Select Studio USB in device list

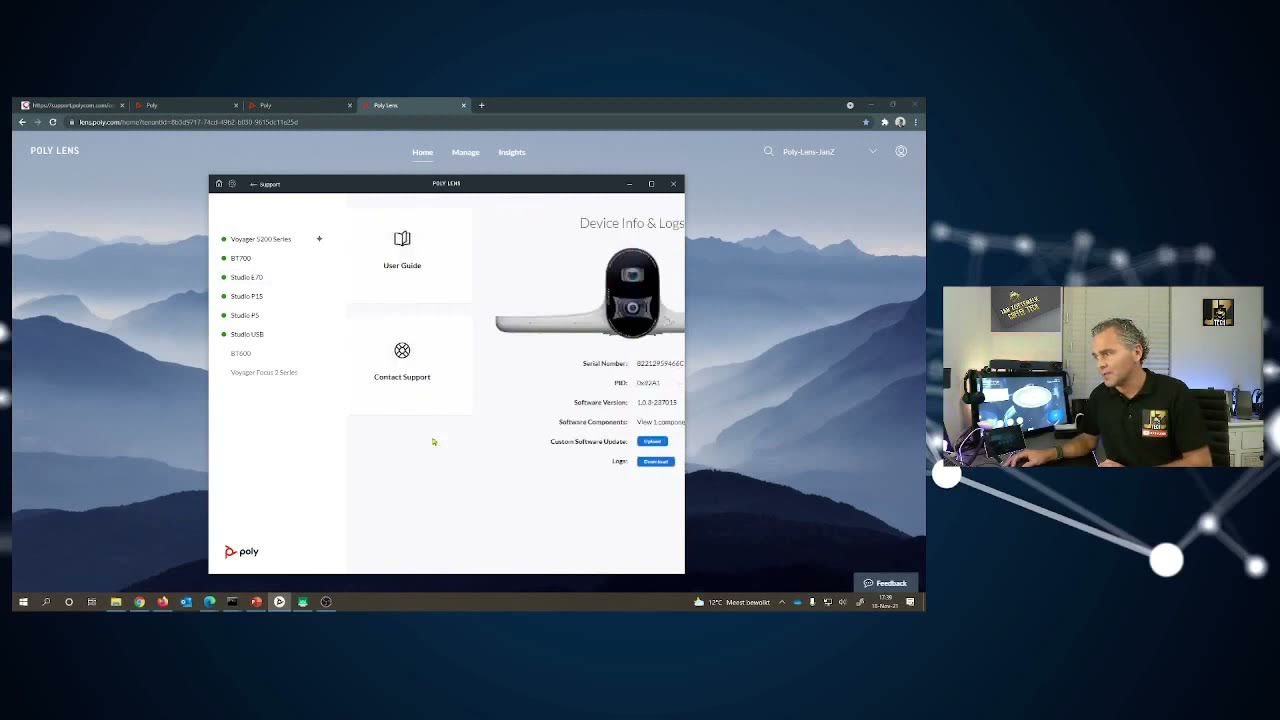tap(247, 334)
